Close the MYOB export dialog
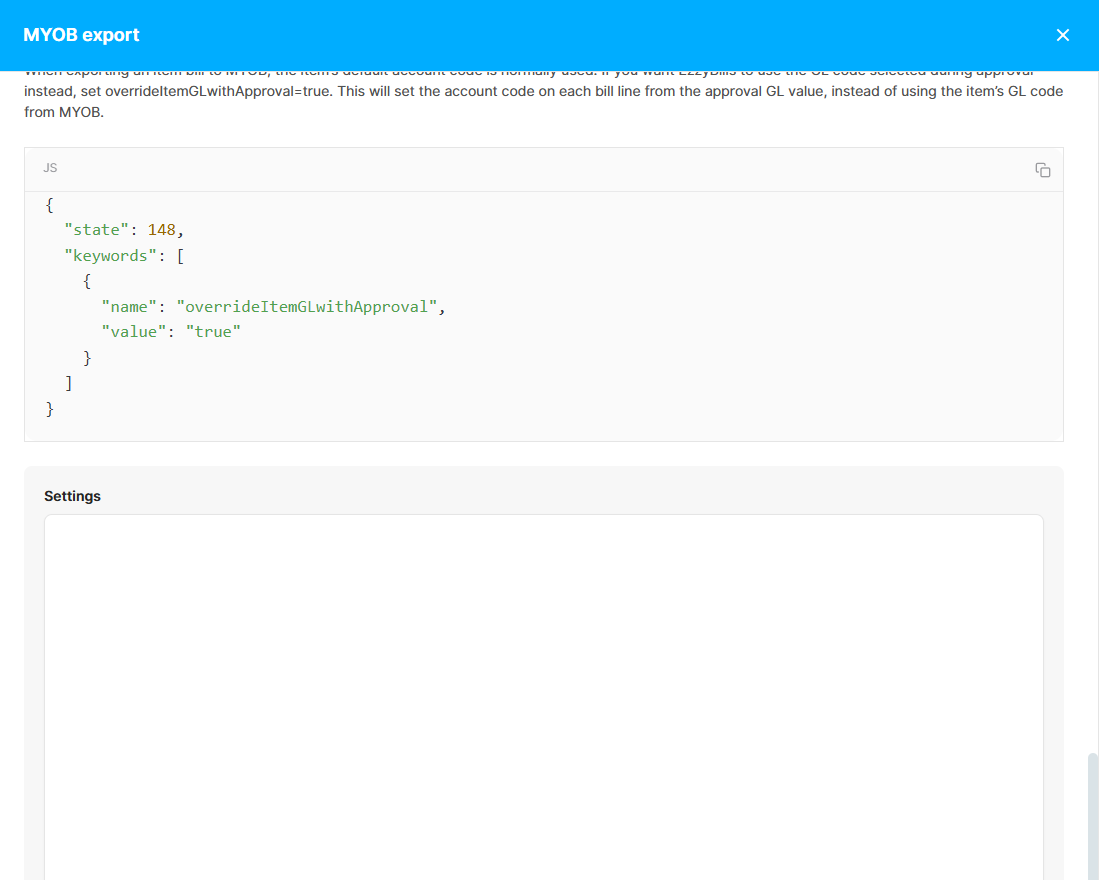Screen dimensions: 1099x880 point(1063,35)
